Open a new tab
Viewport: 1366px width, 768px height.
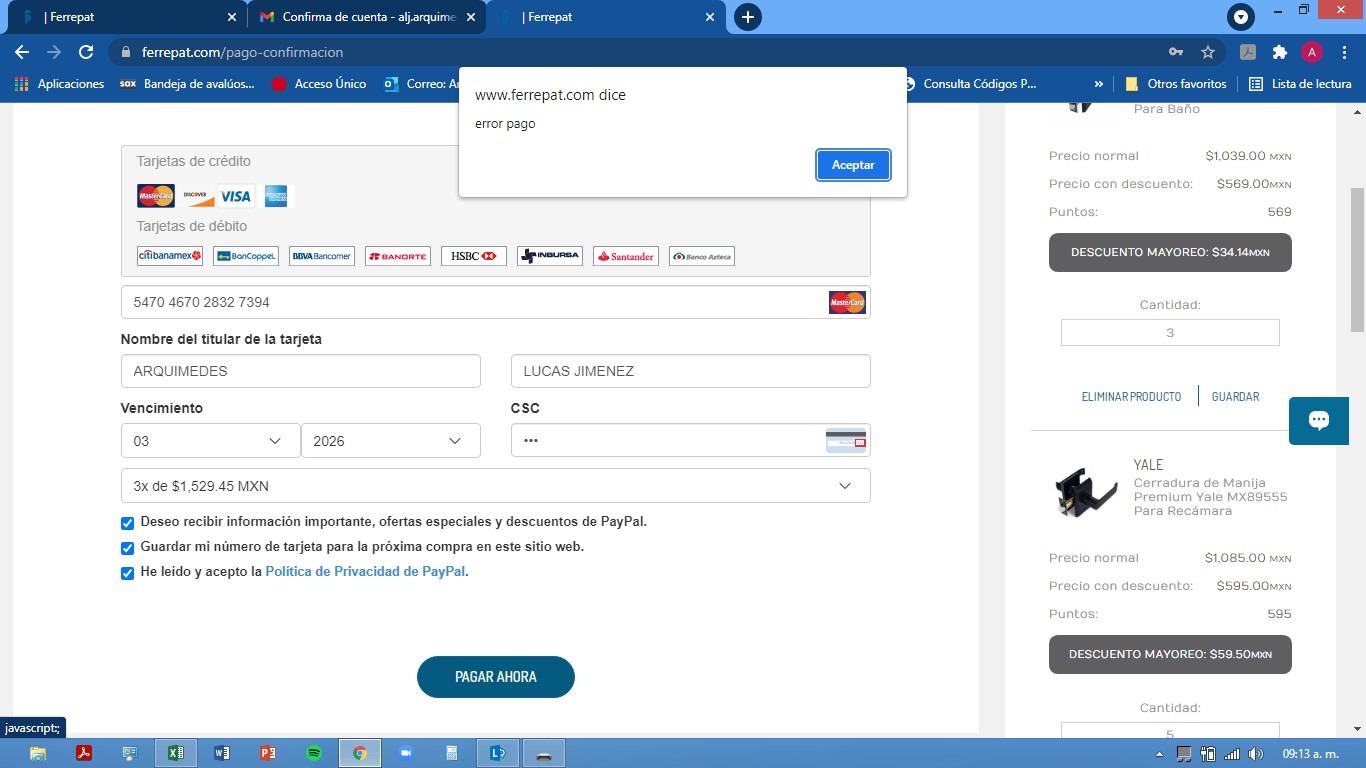[747, 17]
